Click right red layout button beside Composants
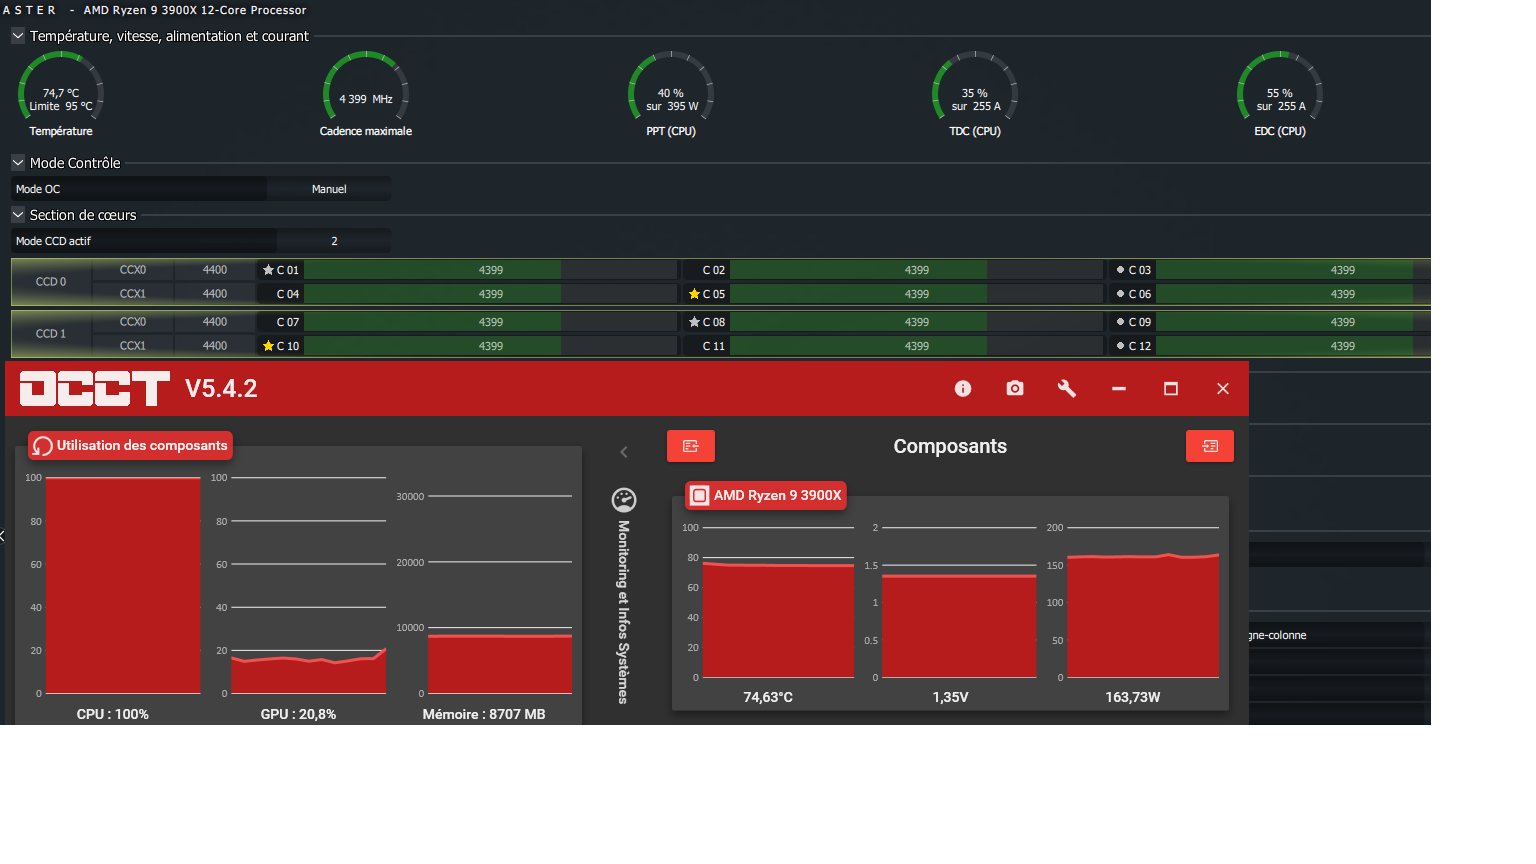 (x=1210, y=446)
